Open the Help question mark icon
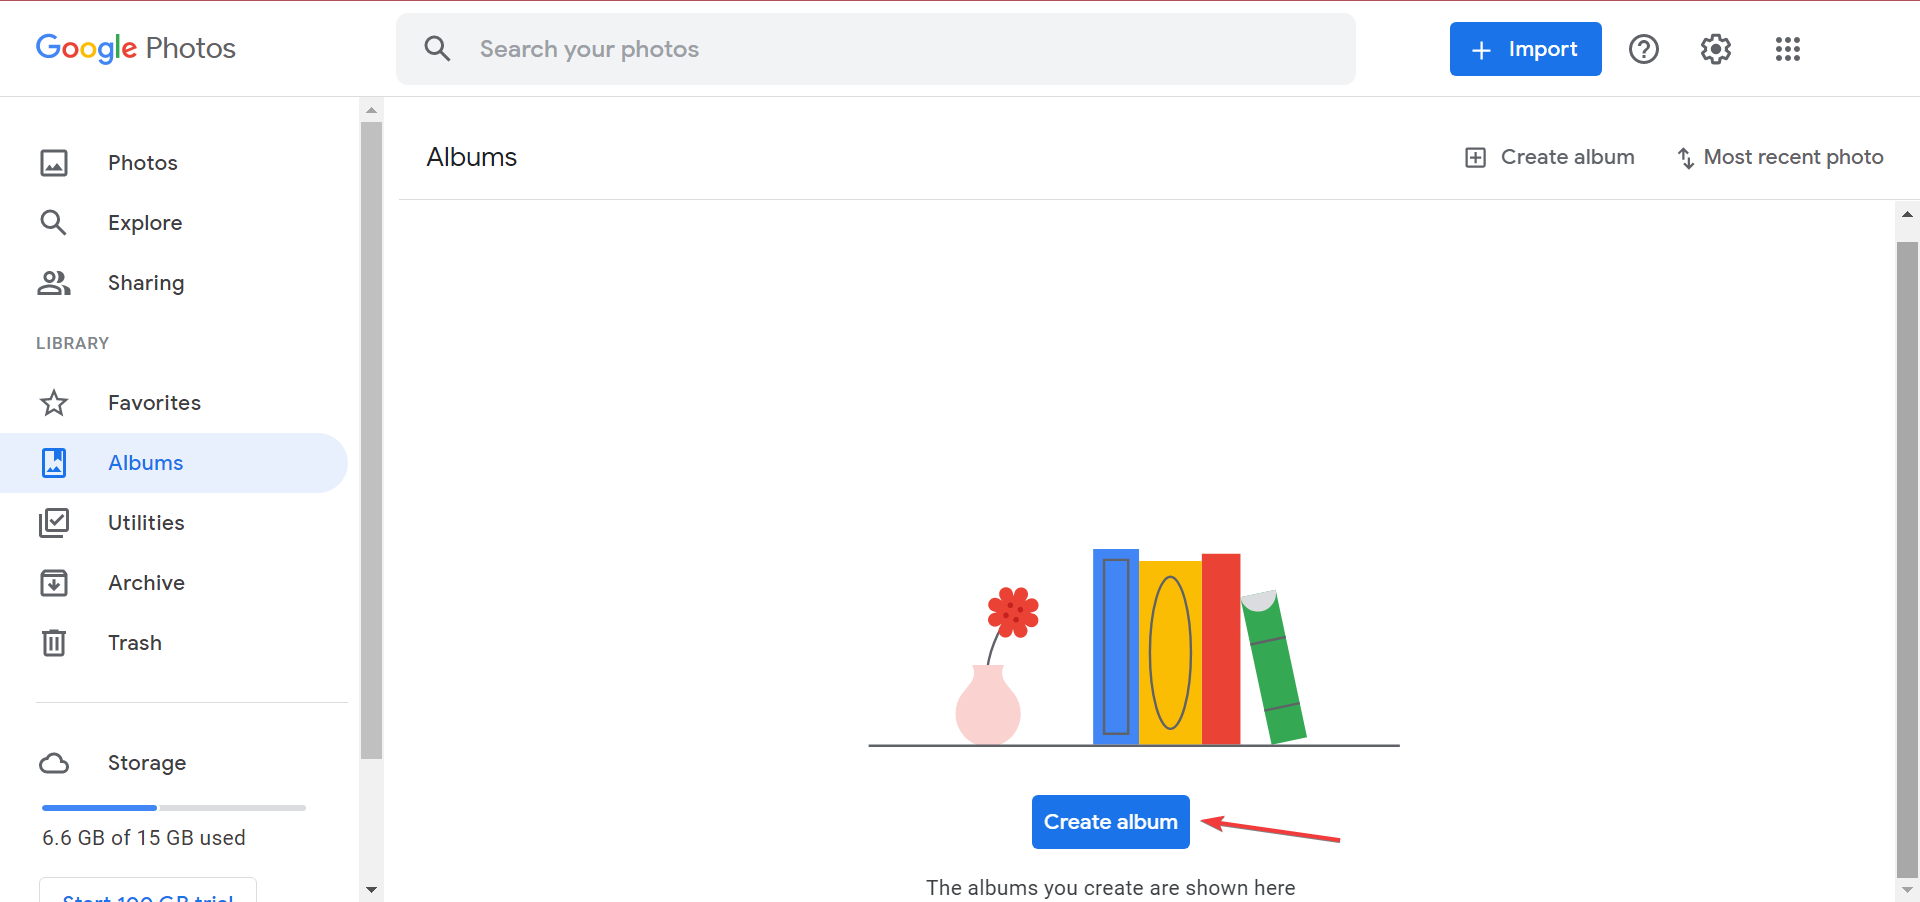The image size is (1920, 902). [x=1643, y=49]
